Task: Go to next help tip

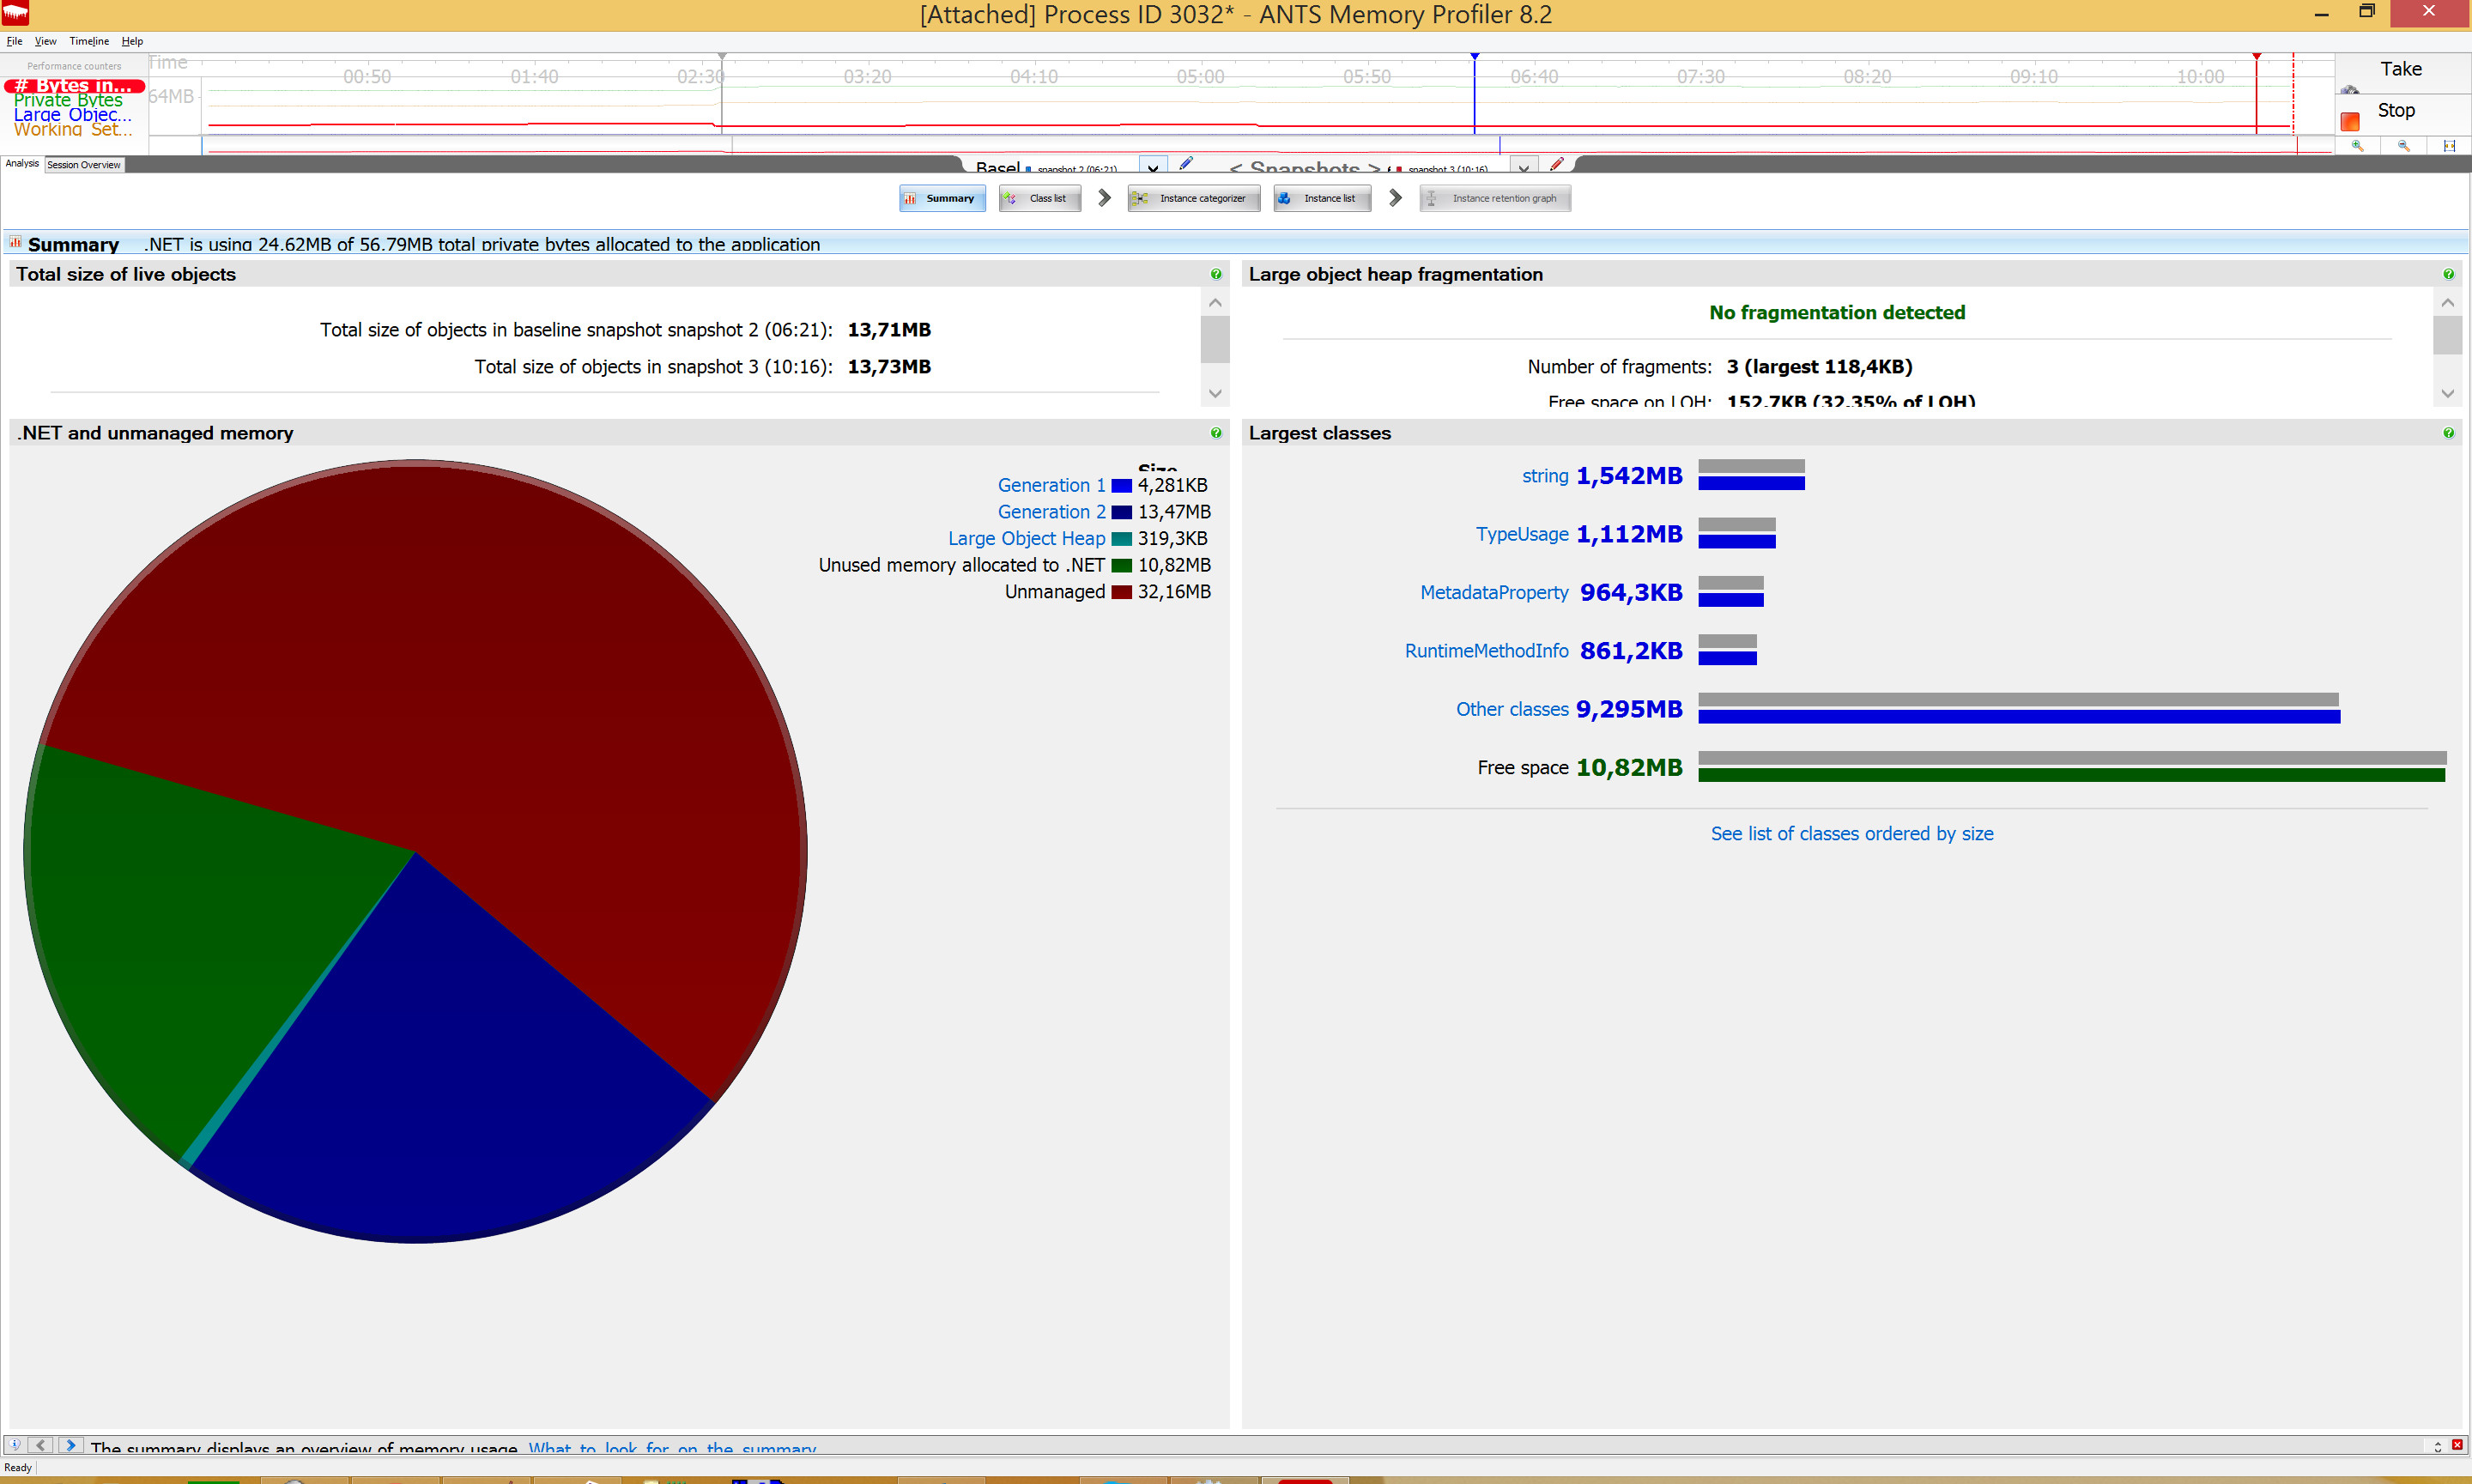Action: 71,1445
